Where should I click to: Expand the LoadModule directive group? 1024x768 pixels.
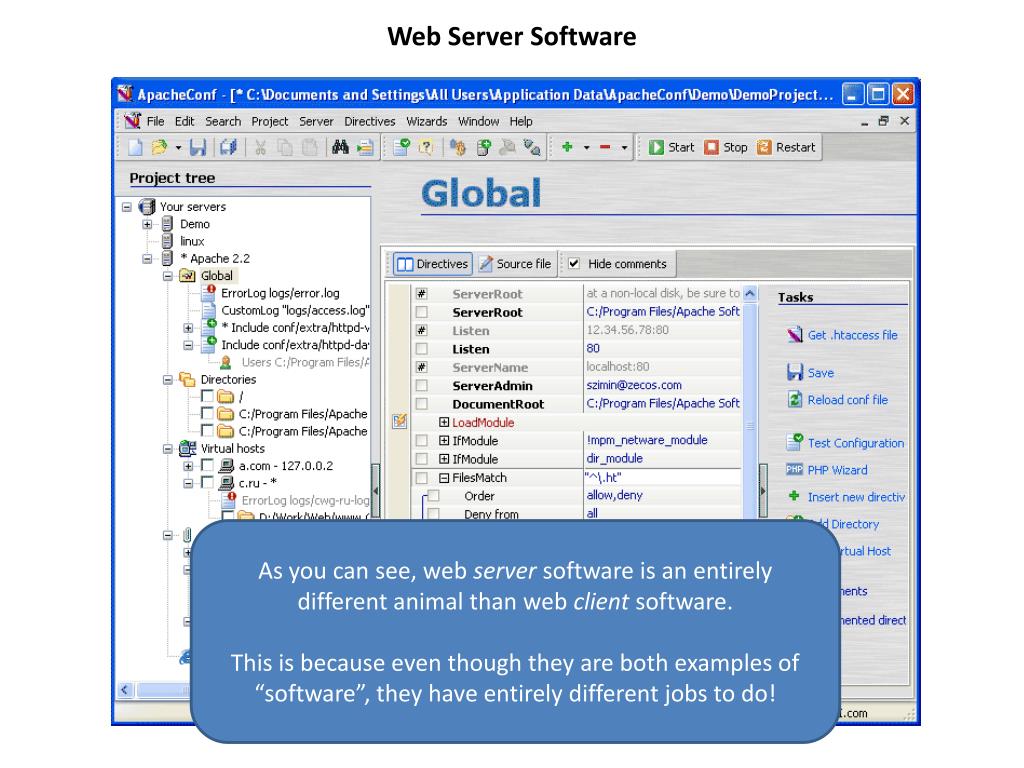coord(444,422)
